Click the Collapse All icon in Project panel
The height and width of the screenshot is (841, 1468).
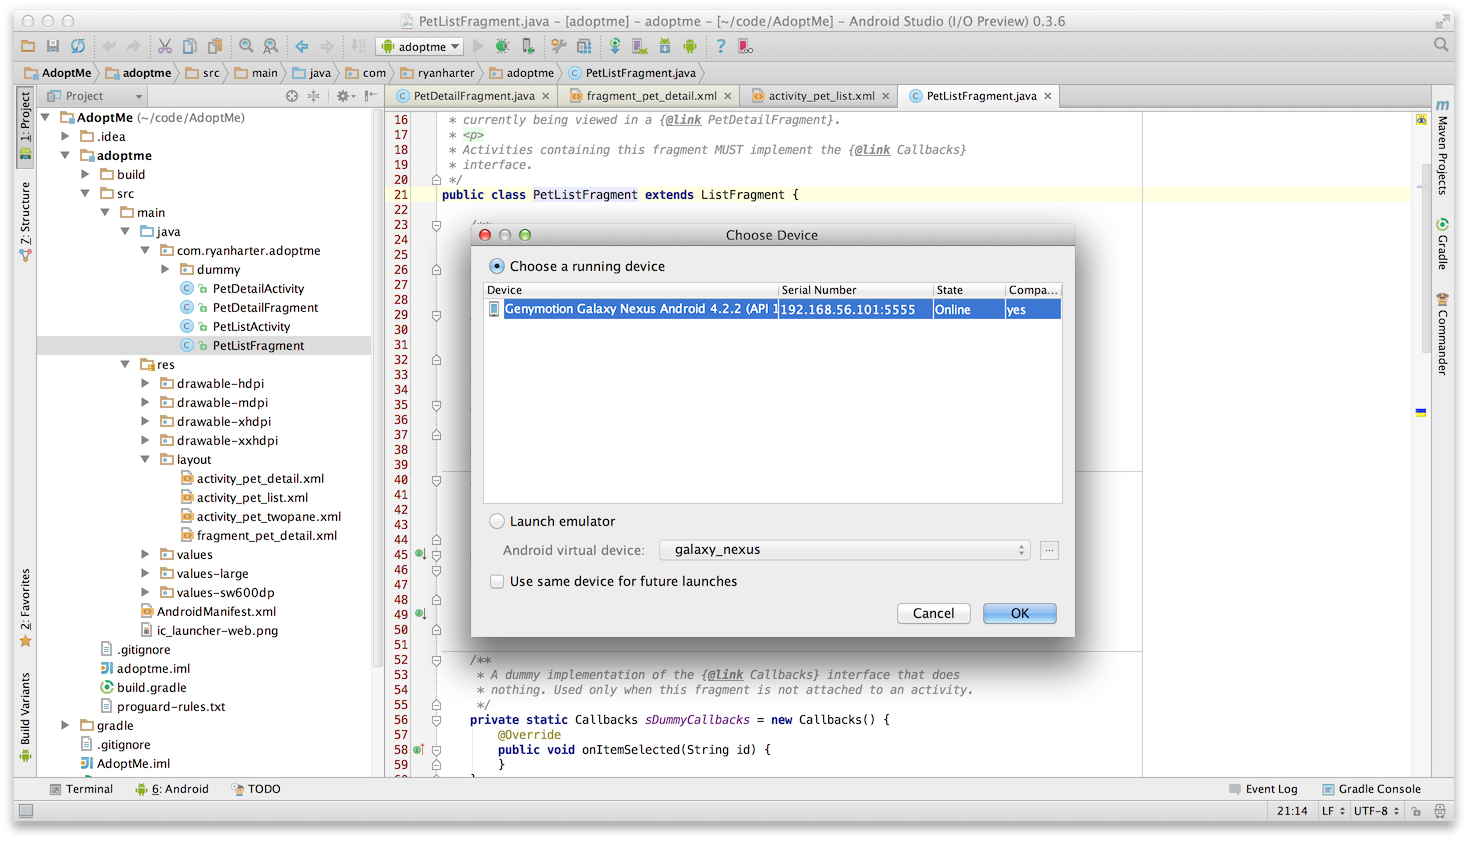point(314,96)
